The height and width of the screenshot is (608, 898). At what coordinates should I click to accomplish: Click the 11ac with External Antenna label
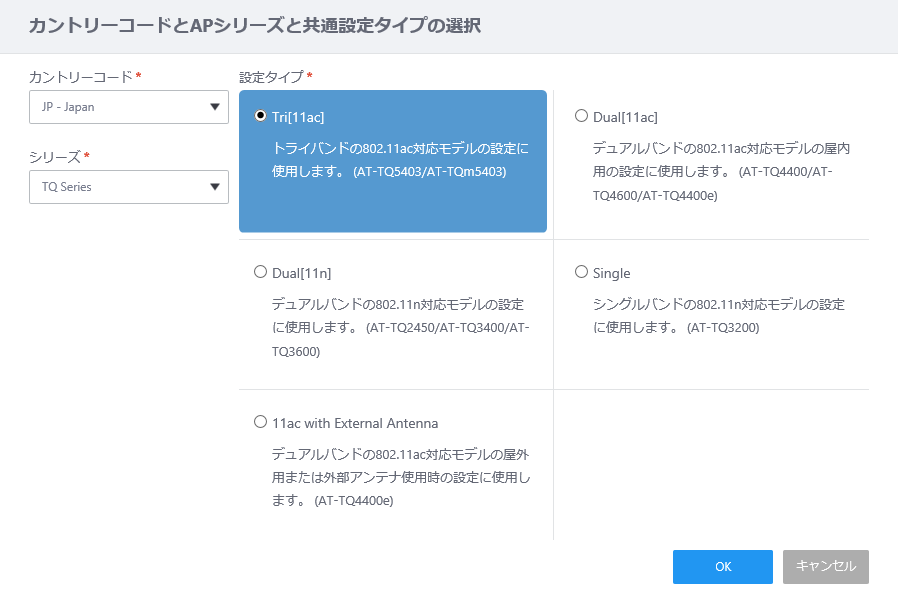tap(355, 423)
